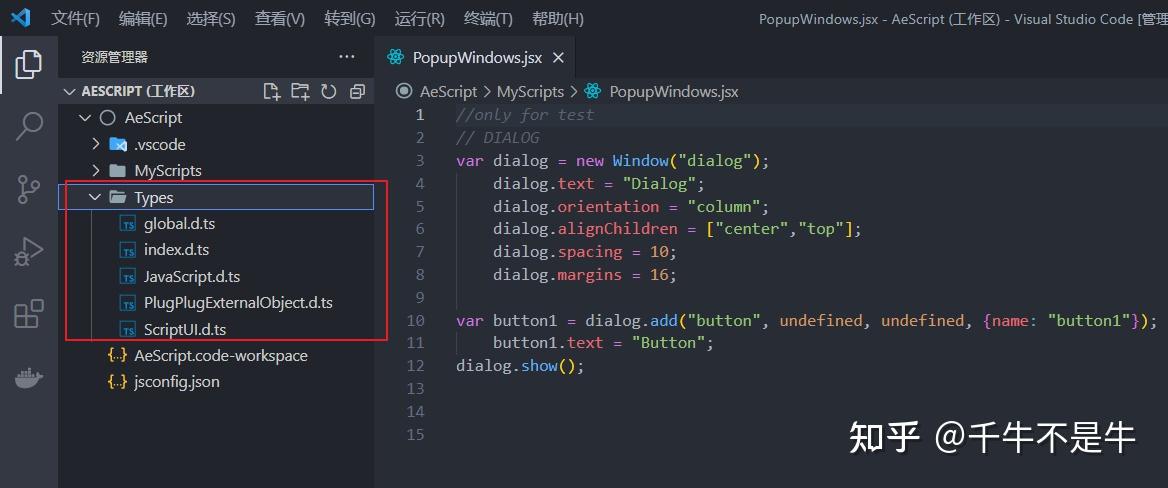Viewport: 1168px width, 488px height.
Task: Click the 资源管理器 panel title
Action: tap(115, 57)
